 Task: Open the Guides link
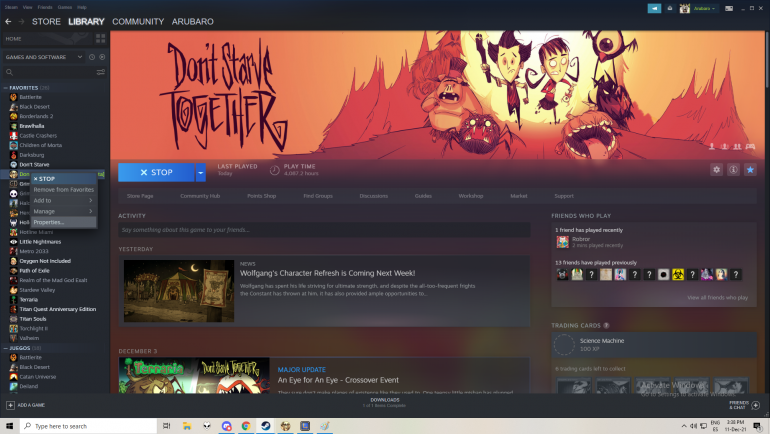(x=423, y=196)
